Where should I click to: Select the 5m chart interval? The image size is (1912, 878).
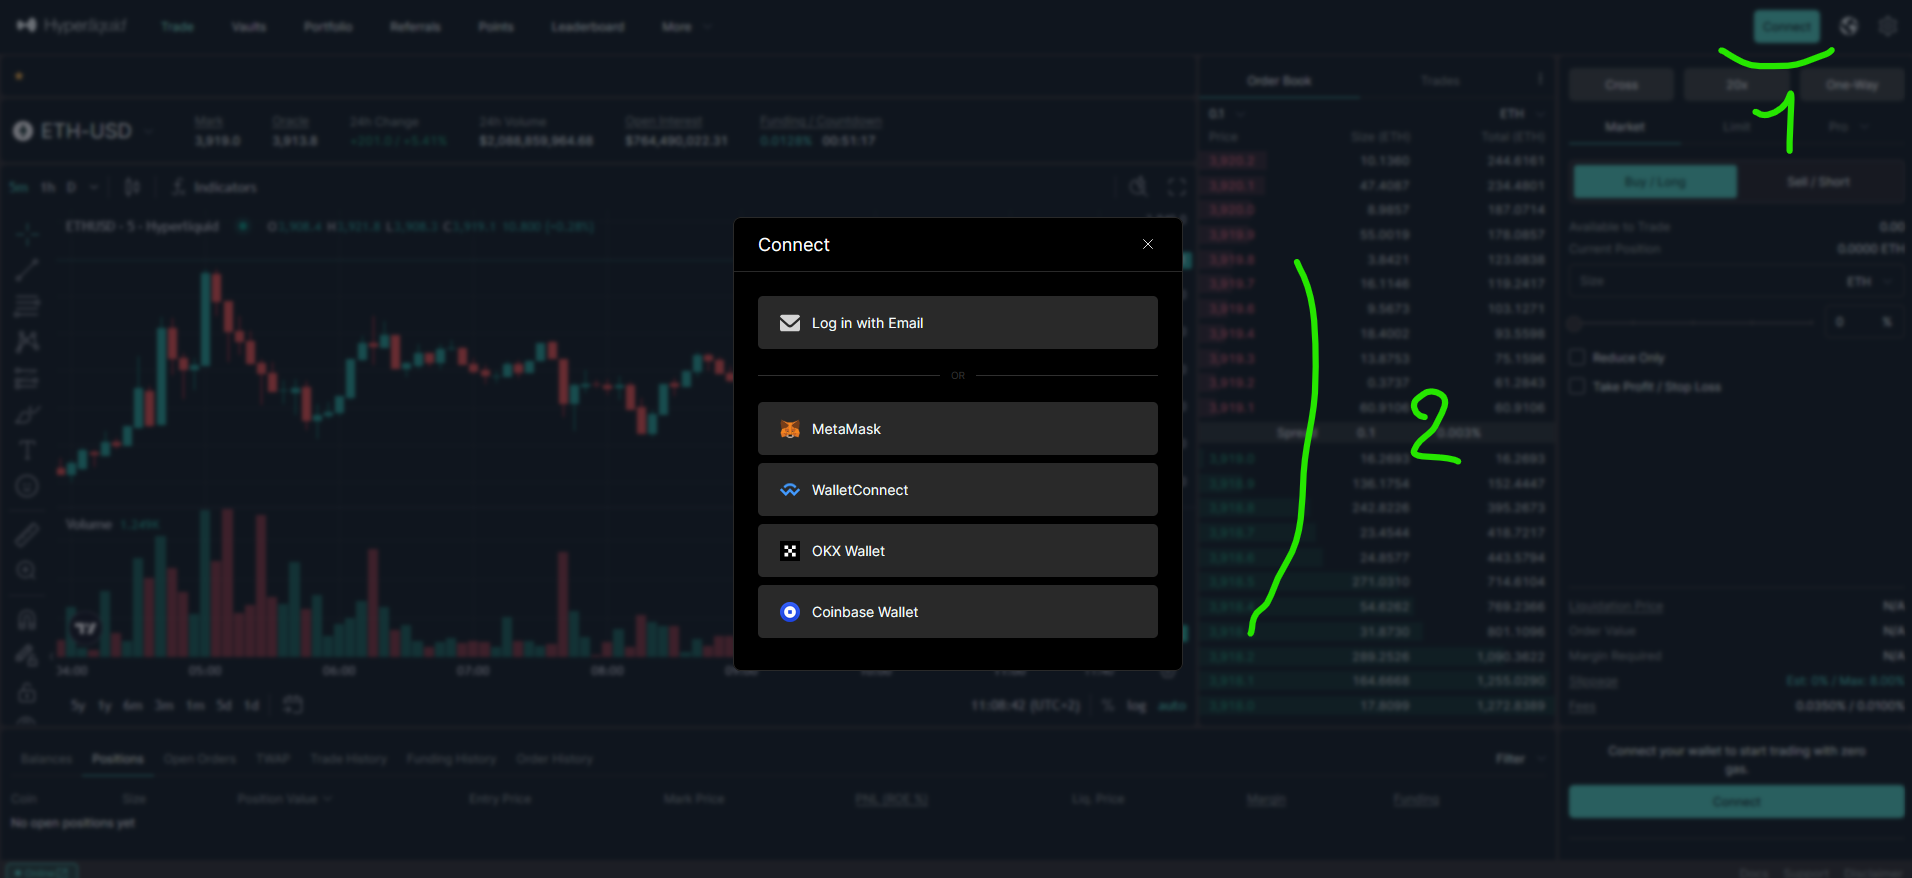point(19,187)
